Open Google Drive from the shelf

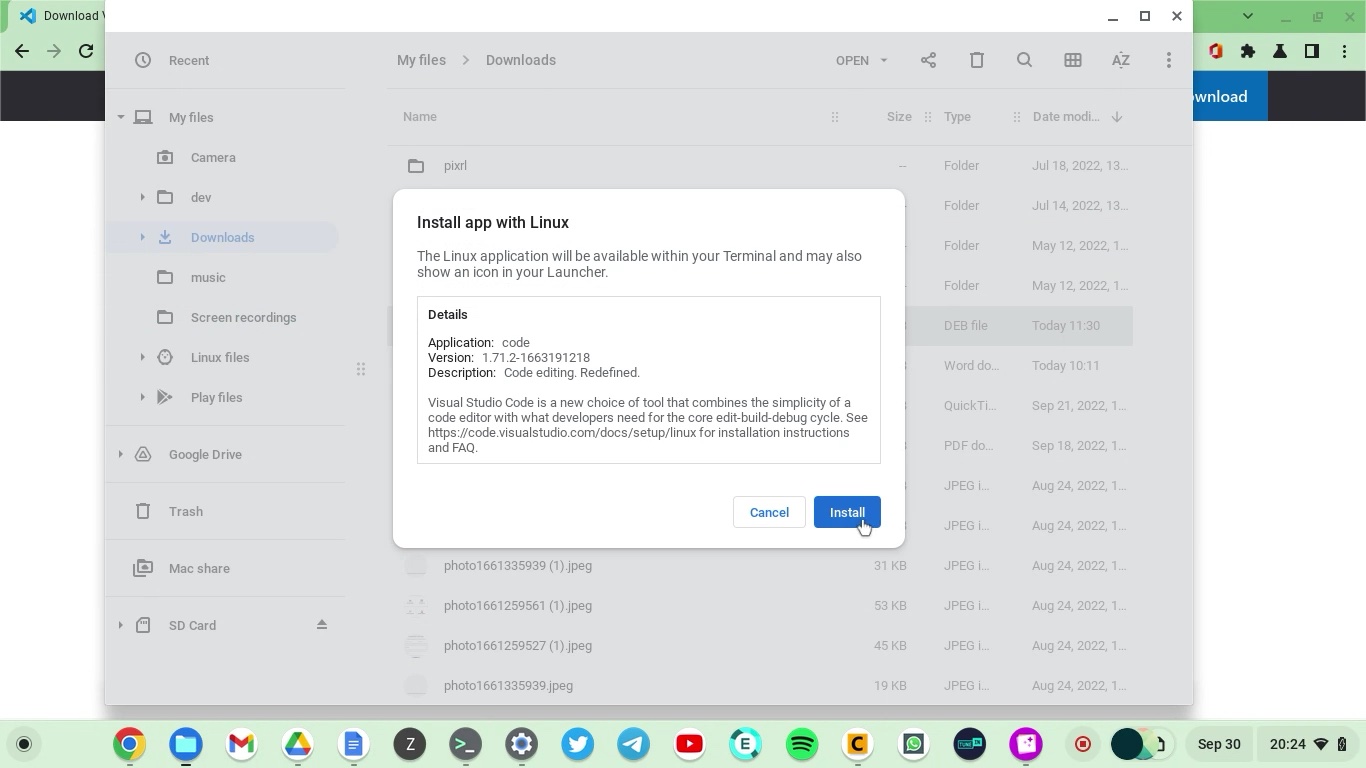point(297,744)
